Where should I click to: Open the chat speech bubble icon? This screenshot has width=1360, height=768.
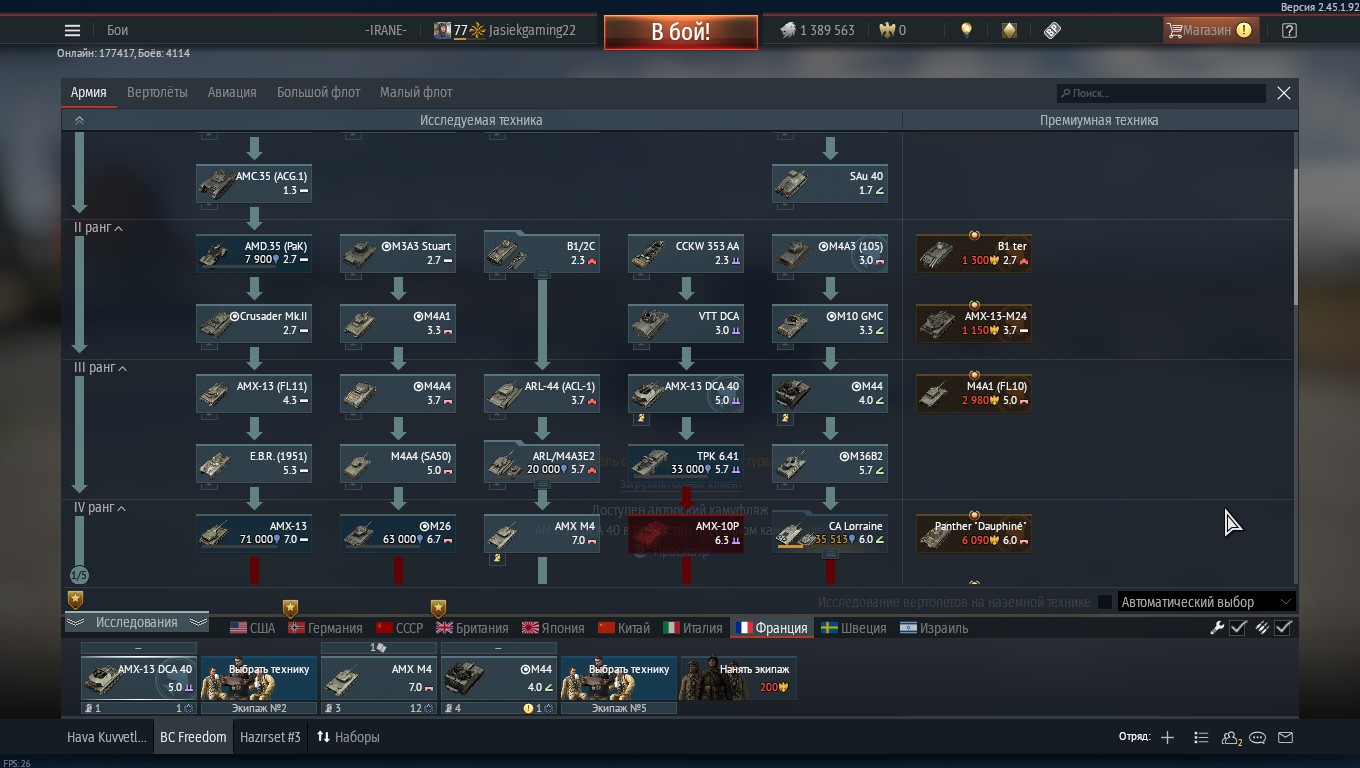(x=1258, y=738)
